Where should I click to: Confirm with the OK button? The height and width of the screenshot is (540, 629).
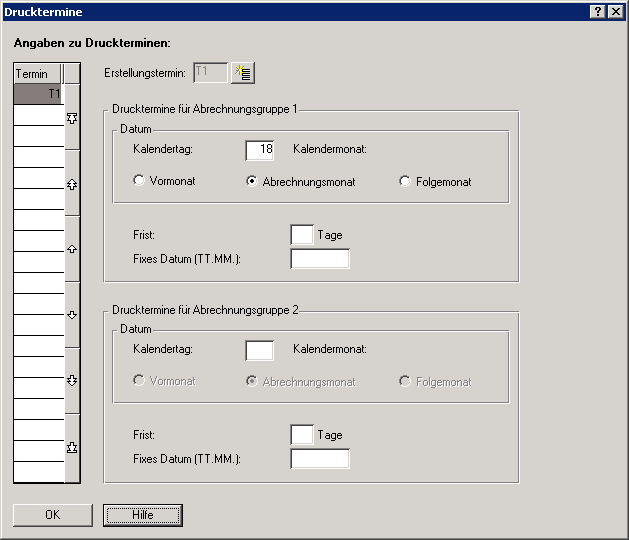tap(53, 515)
